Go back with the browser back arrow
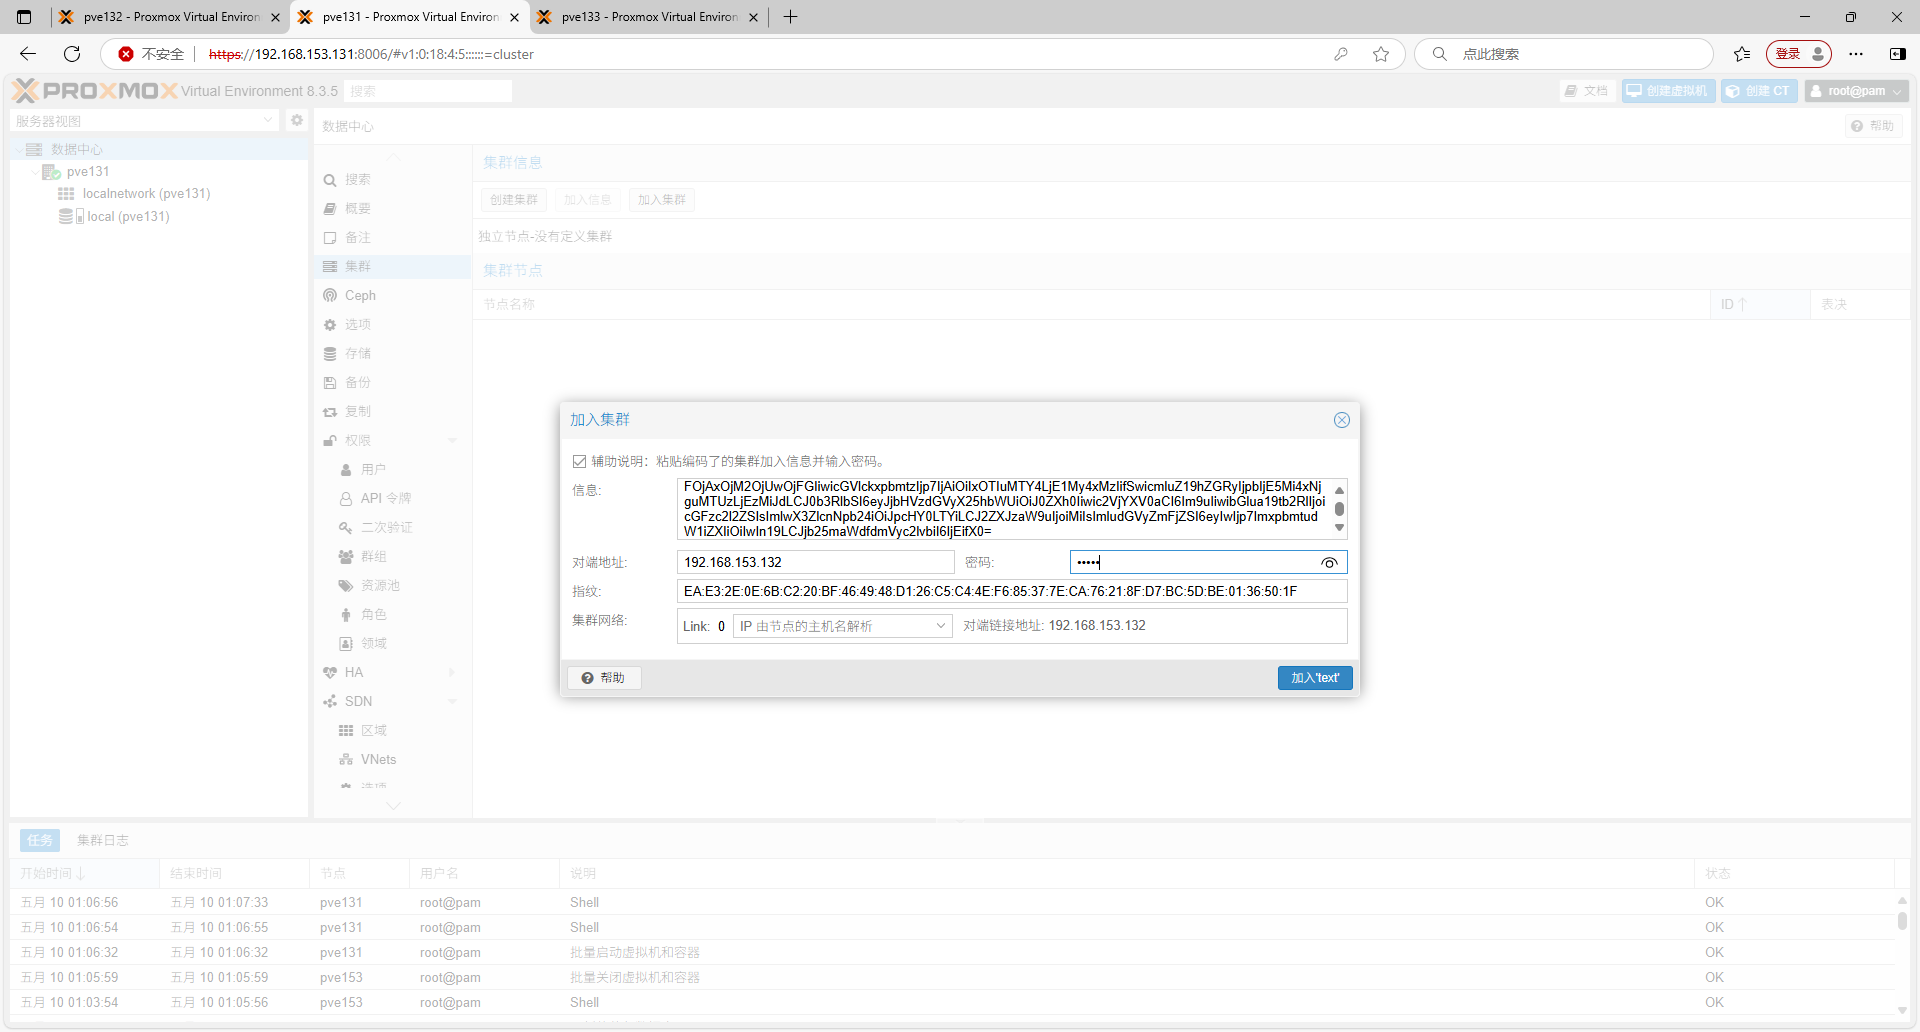Viewport: 1920px width, 1032px height. 28,54
